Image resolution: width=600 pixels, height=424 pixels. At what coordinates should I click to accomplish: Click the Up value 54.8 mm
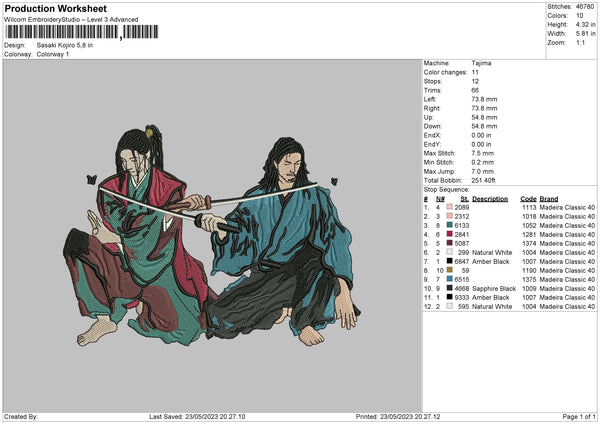click(484, 117)
